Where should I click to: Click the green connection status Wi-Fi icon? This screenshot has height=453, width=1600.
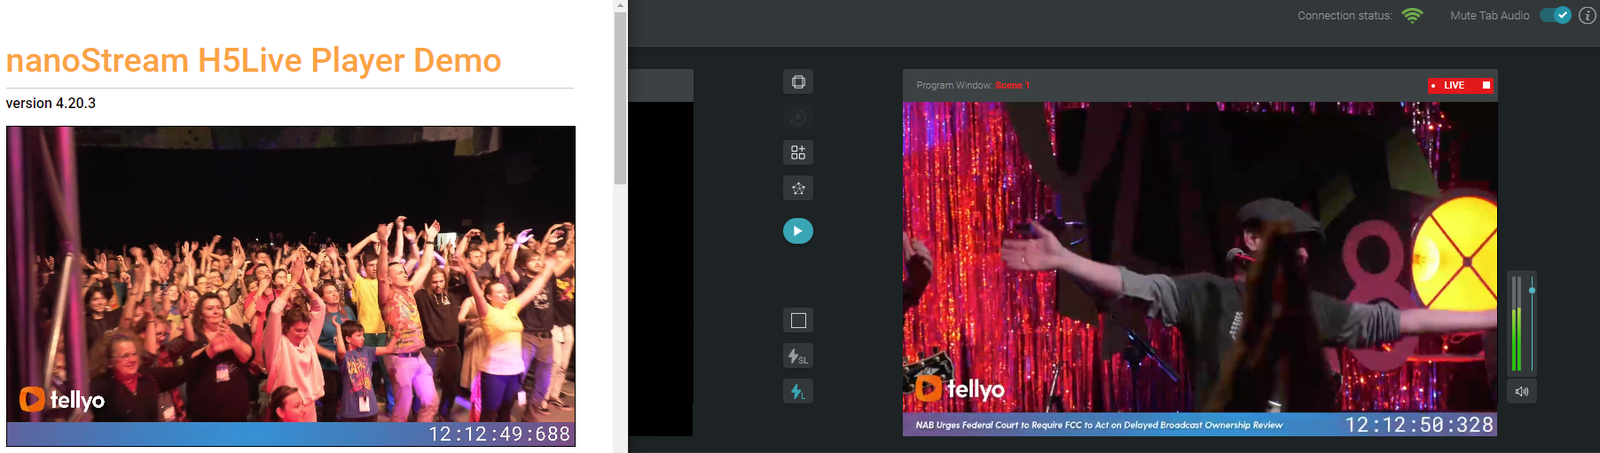tap(1412, 15)
